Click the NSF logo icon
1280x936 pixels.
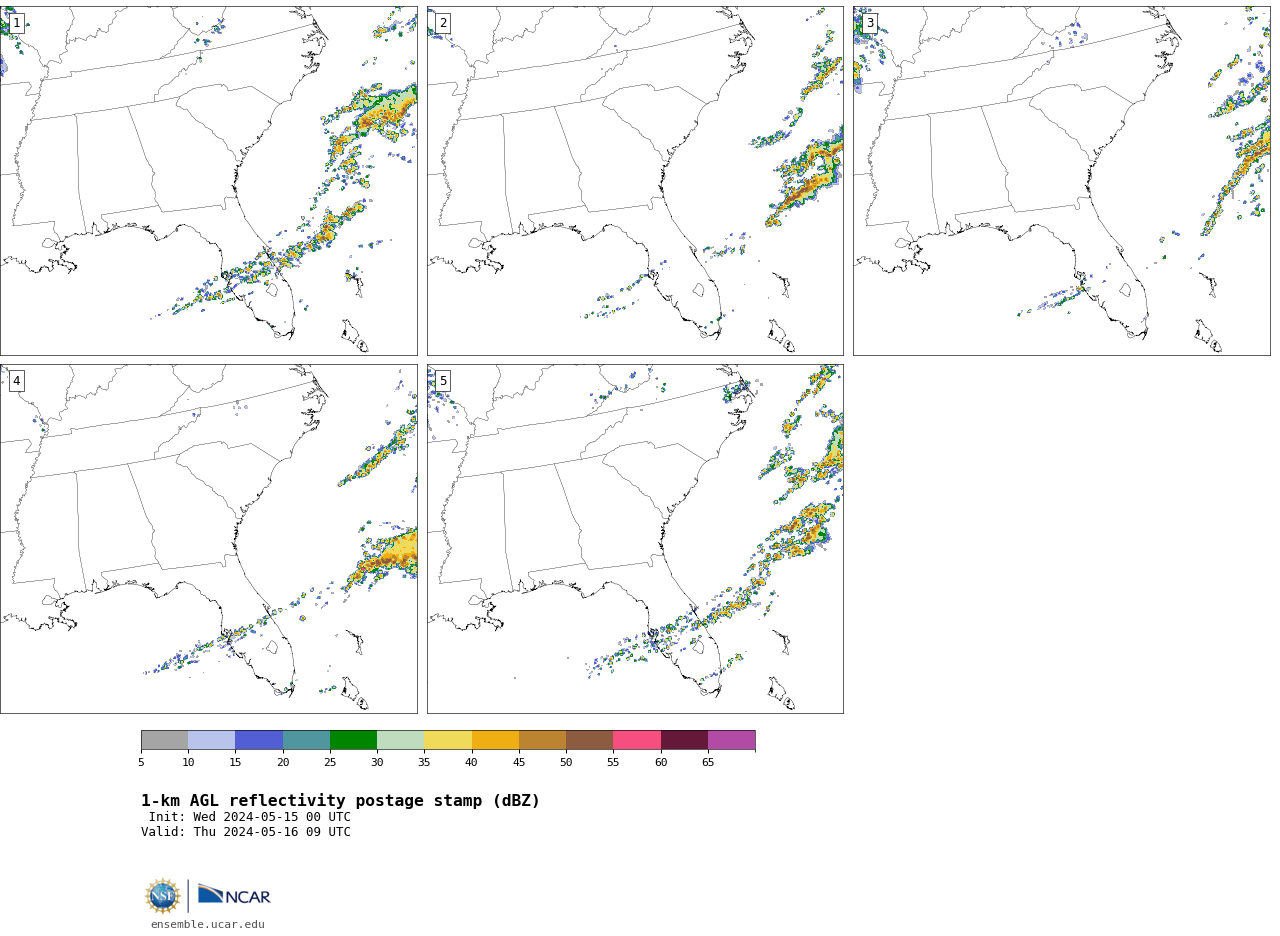(162, 896)
